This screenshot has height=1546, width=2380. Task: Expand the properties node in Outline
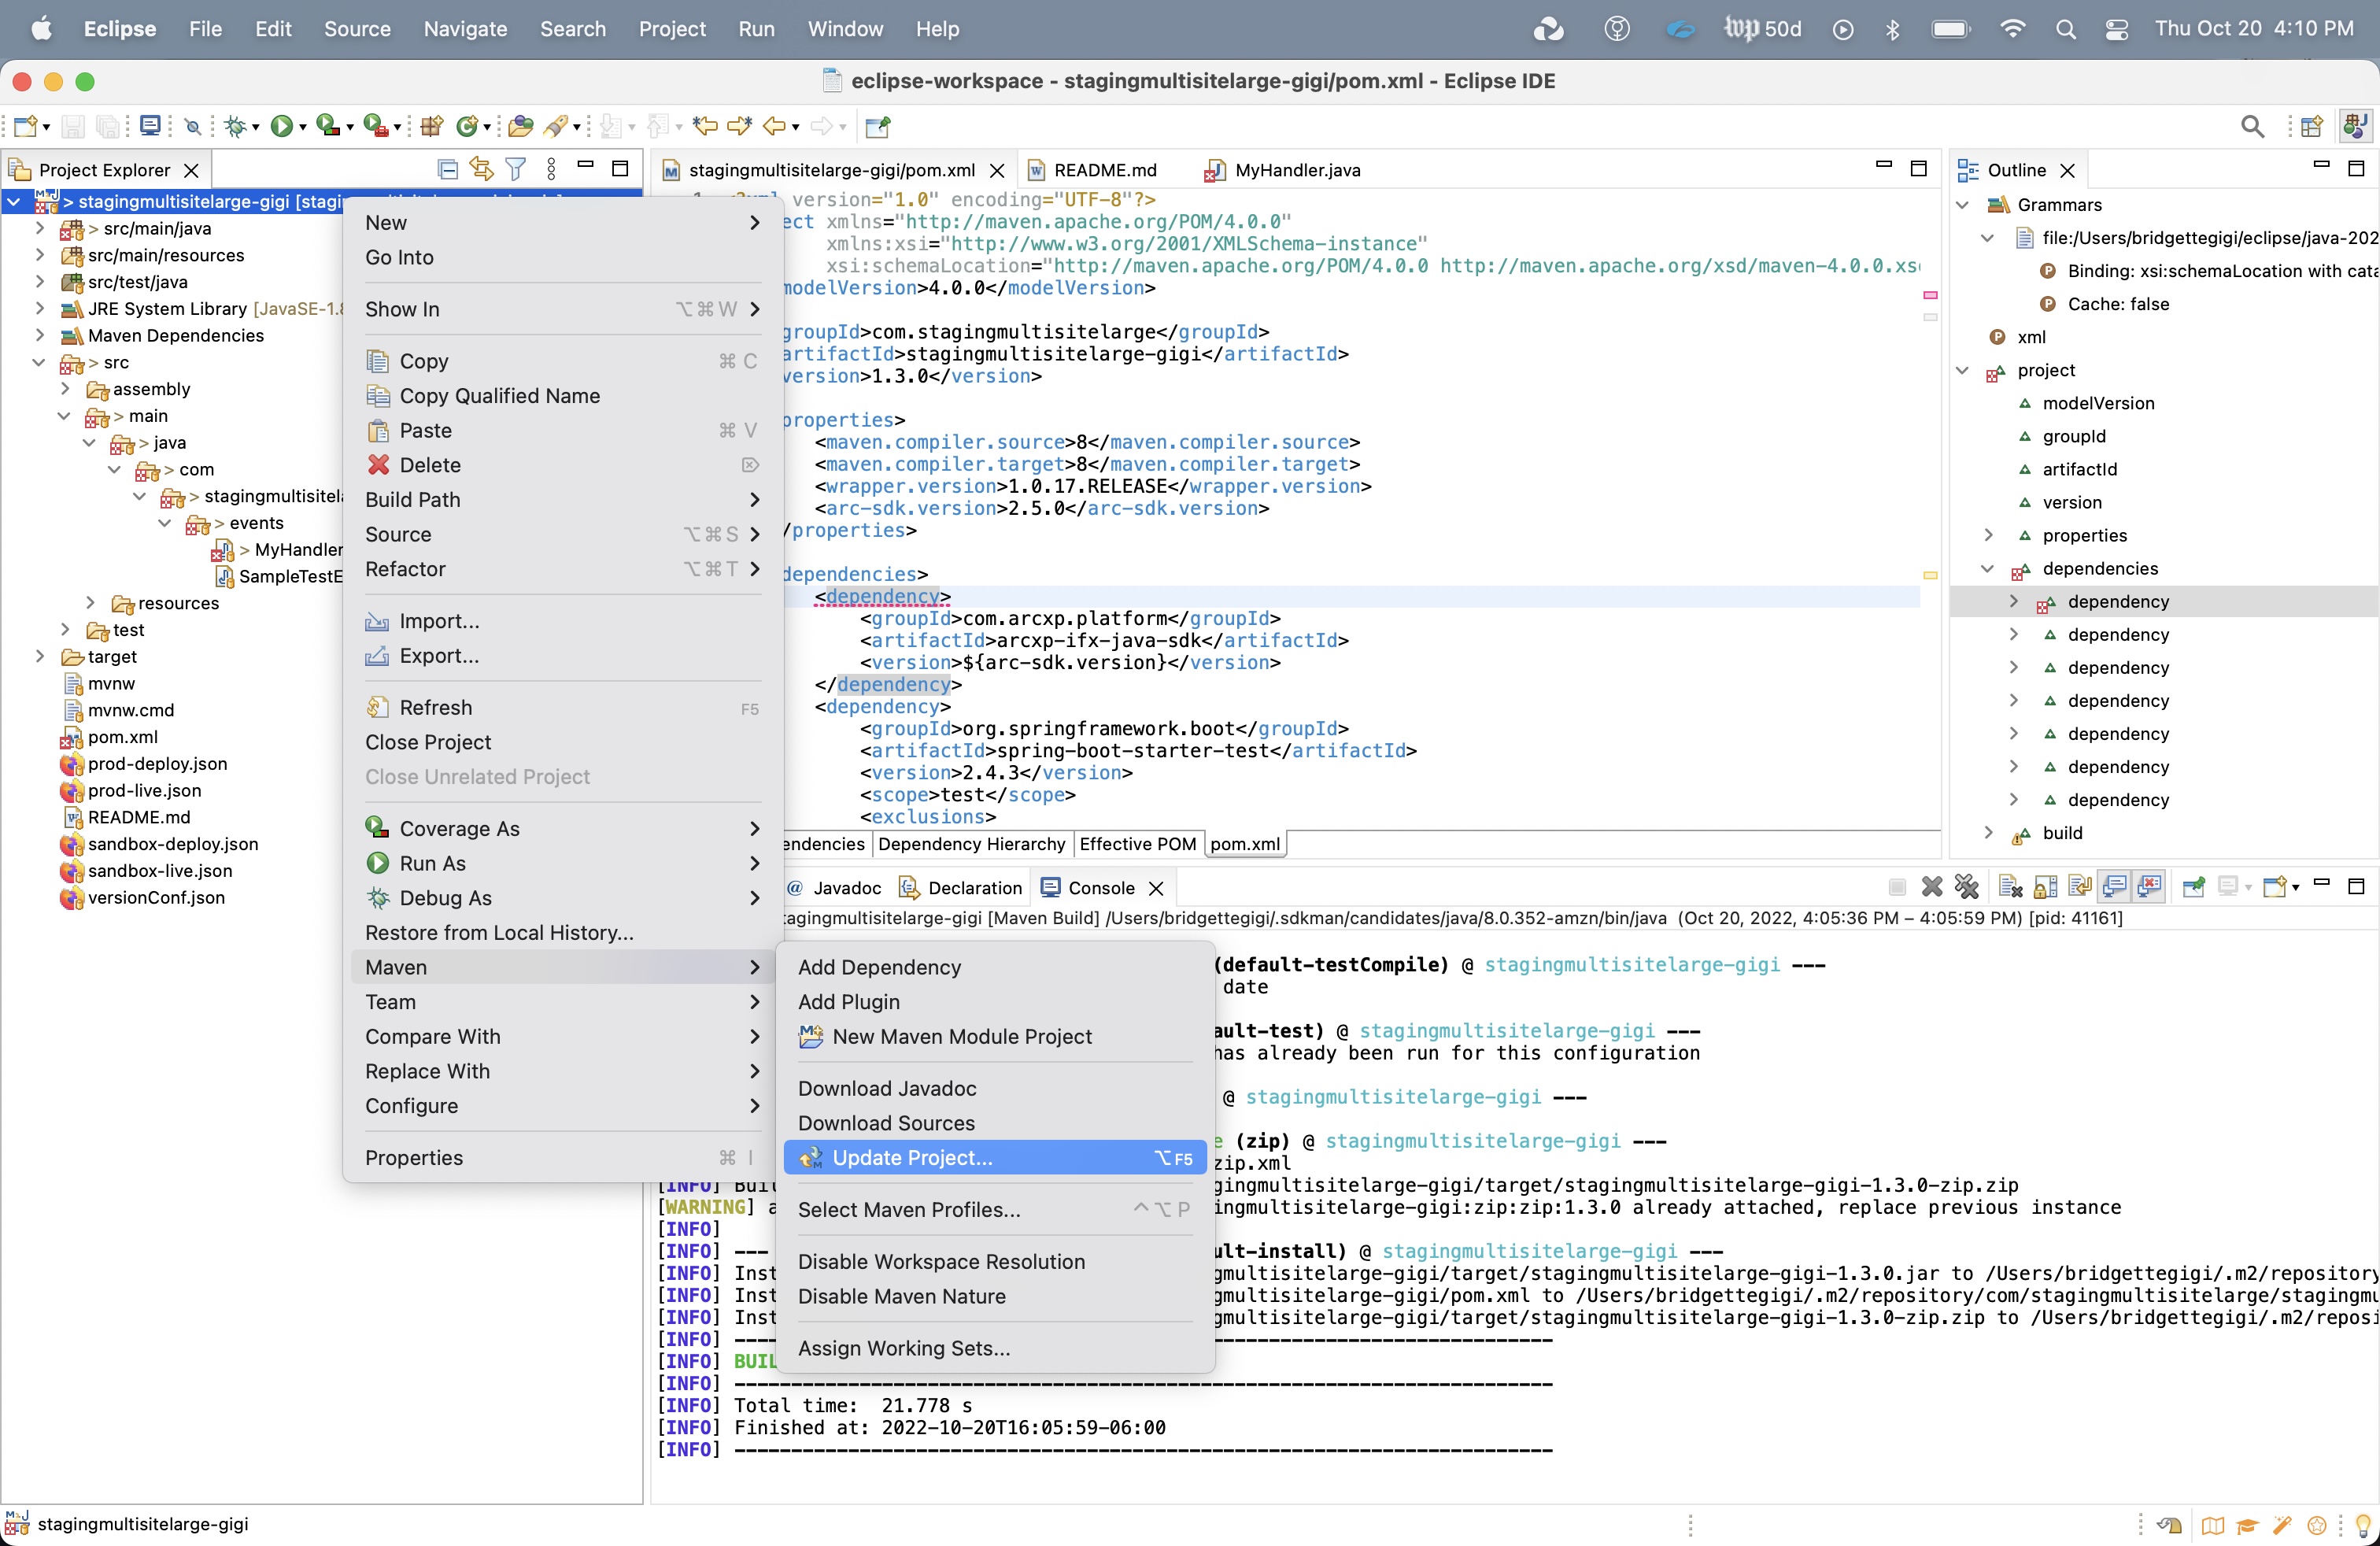(1988, 535)
